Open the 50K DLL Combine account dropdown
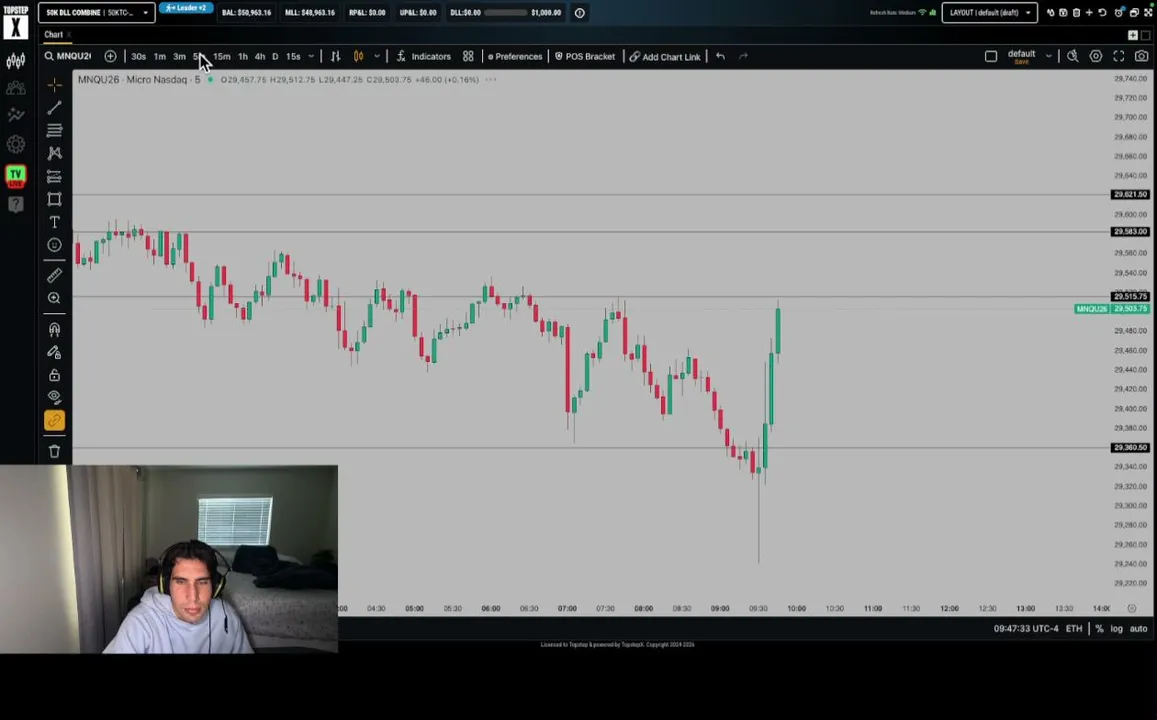Image resolution: width=1157 pixels, height=720 pixels. [97, 13]
